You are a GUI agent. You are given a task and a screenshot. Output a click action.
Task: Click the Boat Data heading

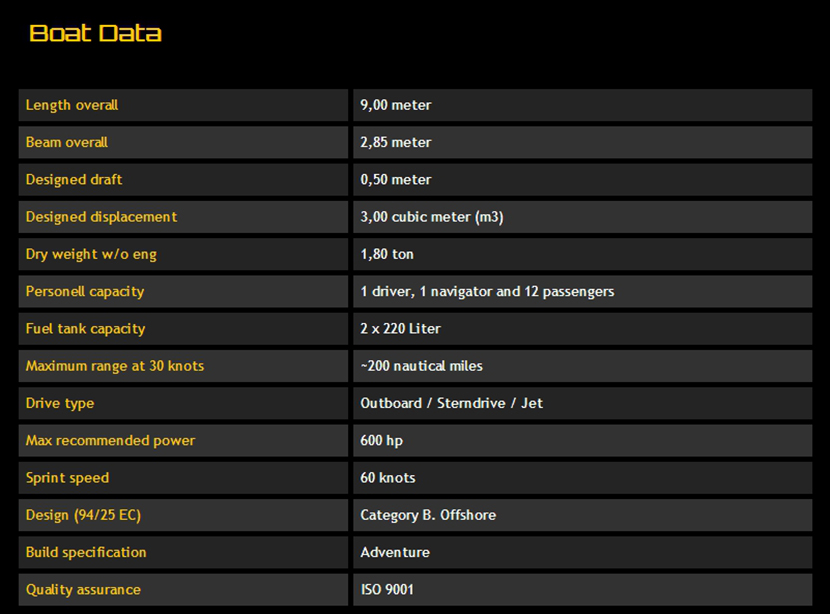(x=95, y=34)
